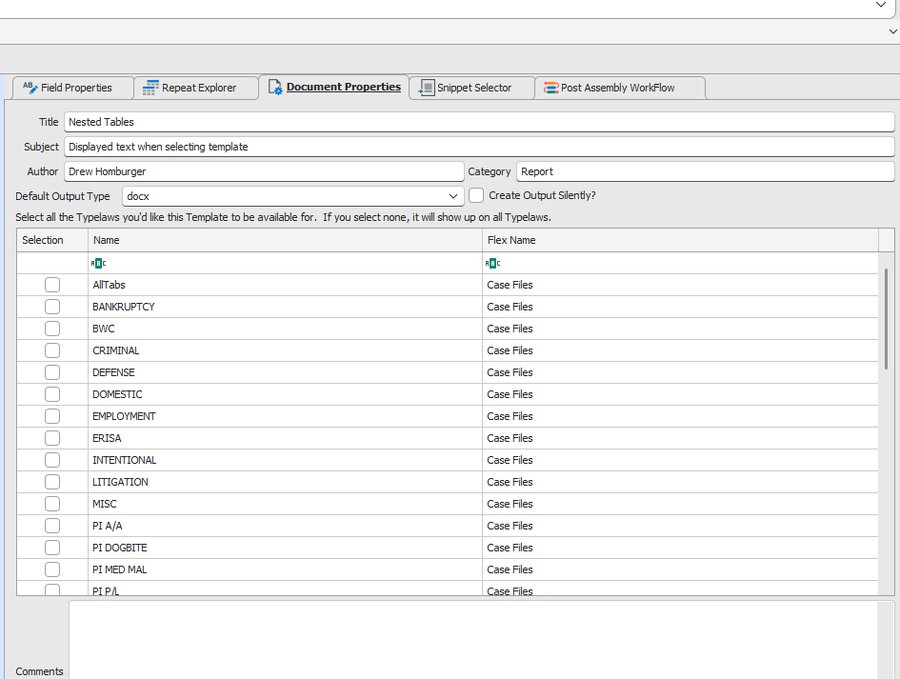Open the Field Properties tab

coord(73,88)
